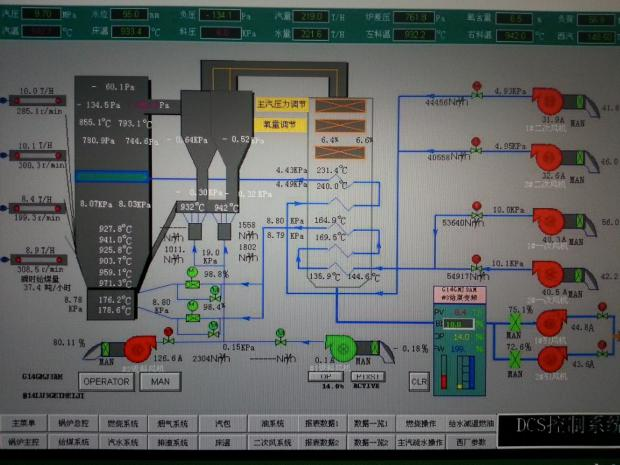Switch to the 烟气系统 page

point(173,423)
